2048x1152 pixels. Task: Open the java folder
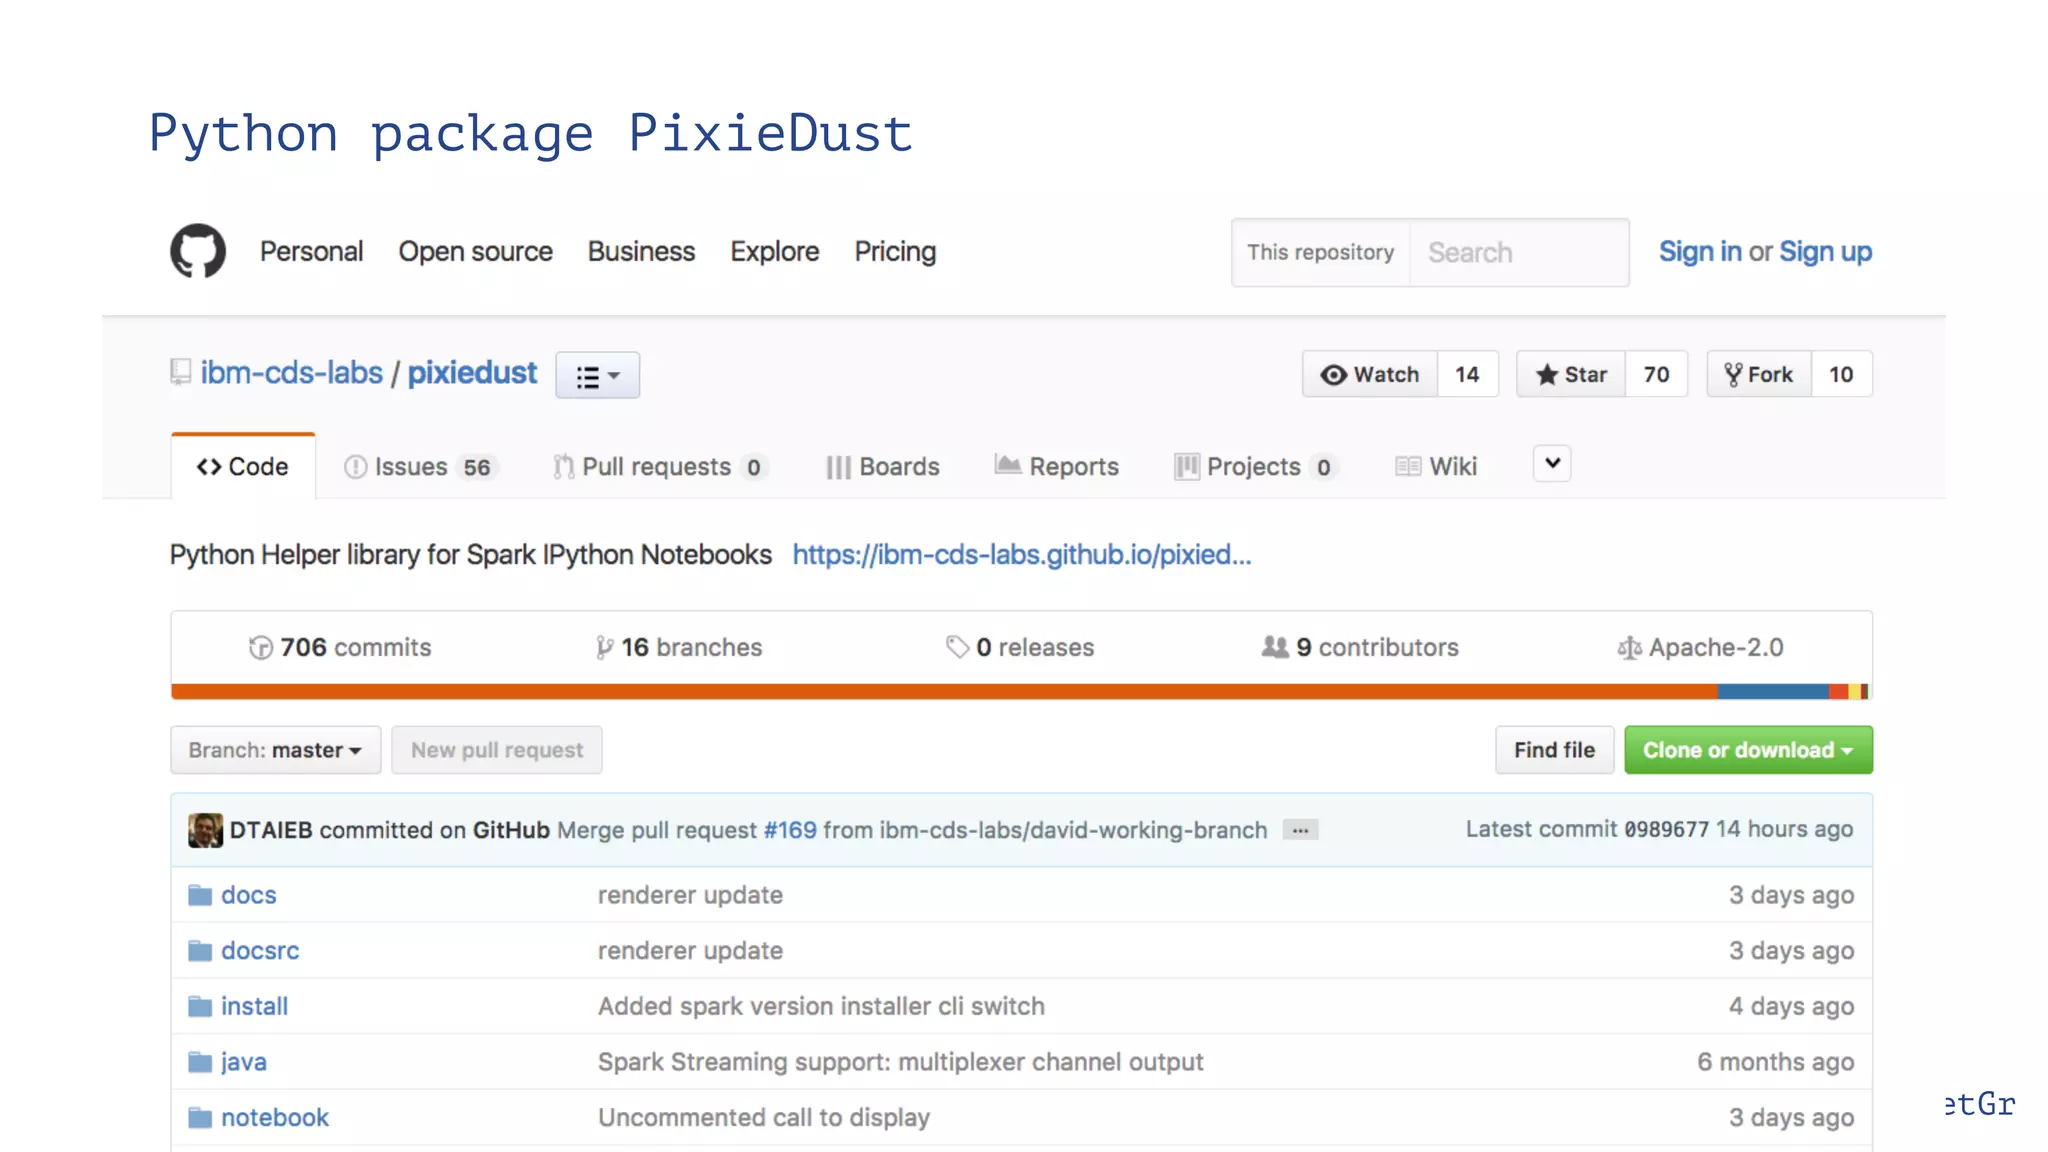pyautogui.click(x=243, y=1062)
